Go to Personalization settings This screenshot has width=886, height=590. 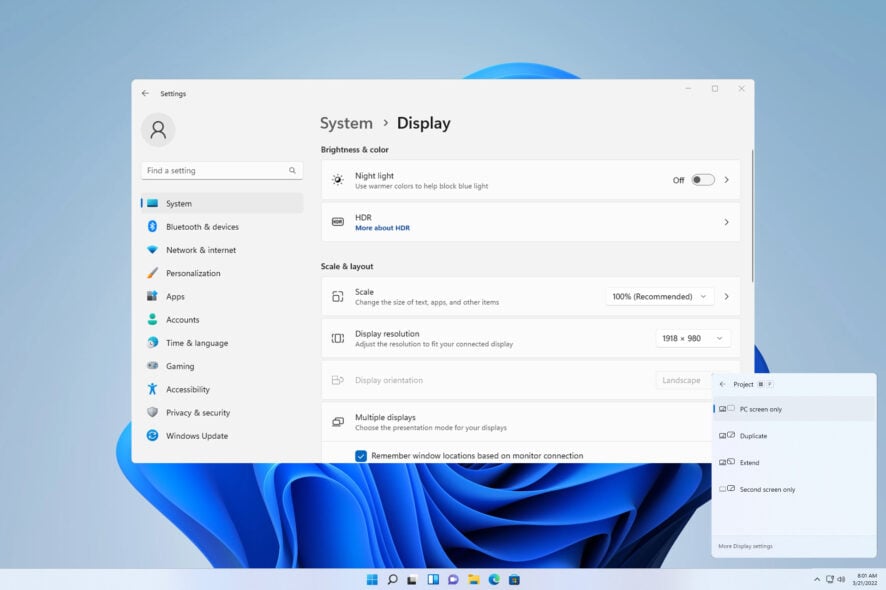pos(222,273)
